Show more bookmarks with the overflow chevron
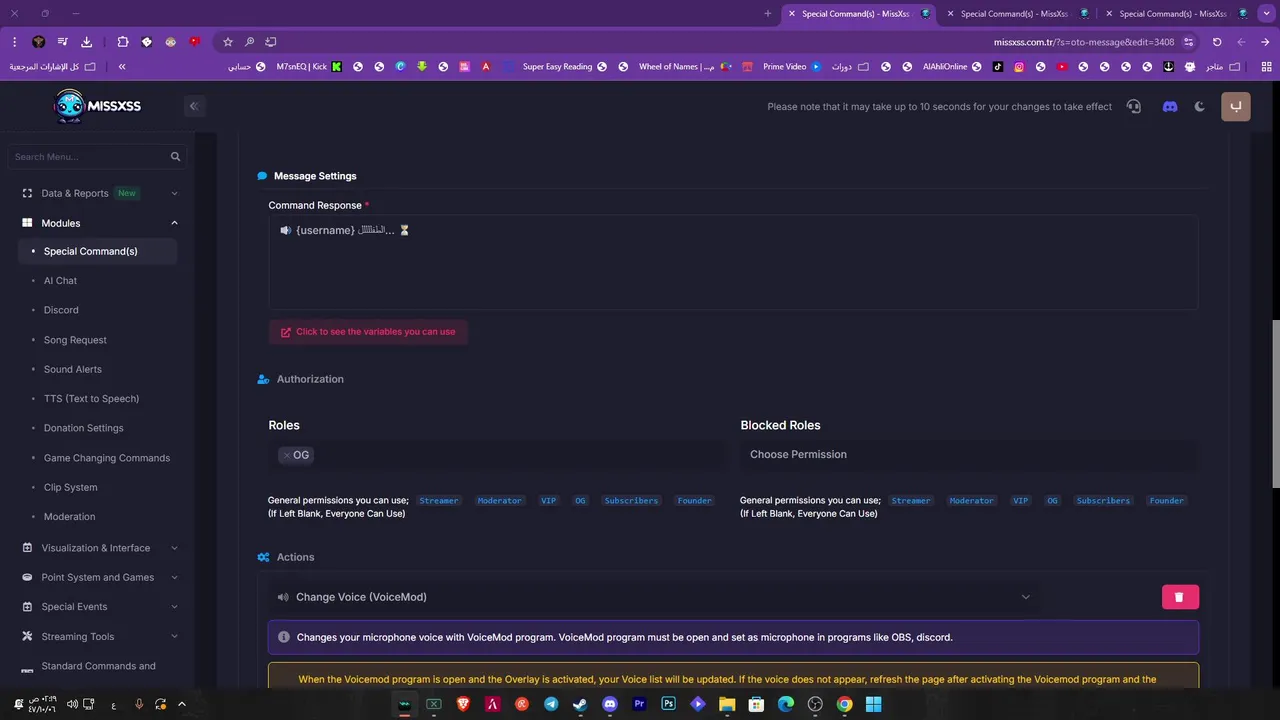The image size is (1280, 720). [122, 67]
